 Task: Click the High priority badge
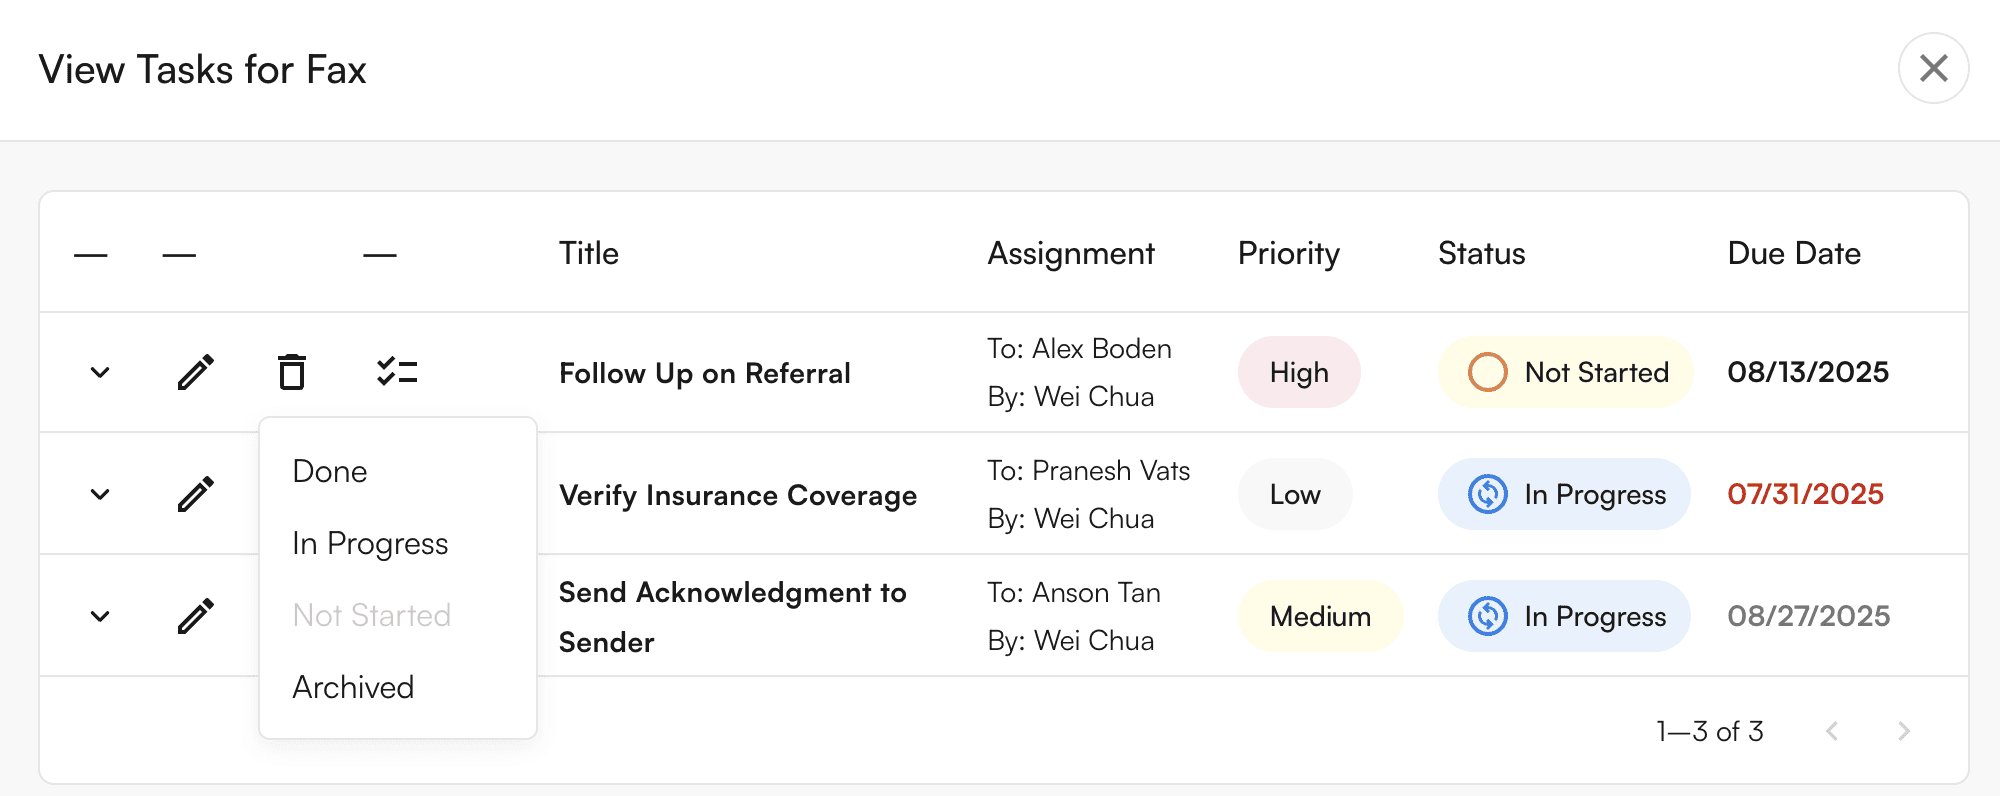(x=1298, y=372)
